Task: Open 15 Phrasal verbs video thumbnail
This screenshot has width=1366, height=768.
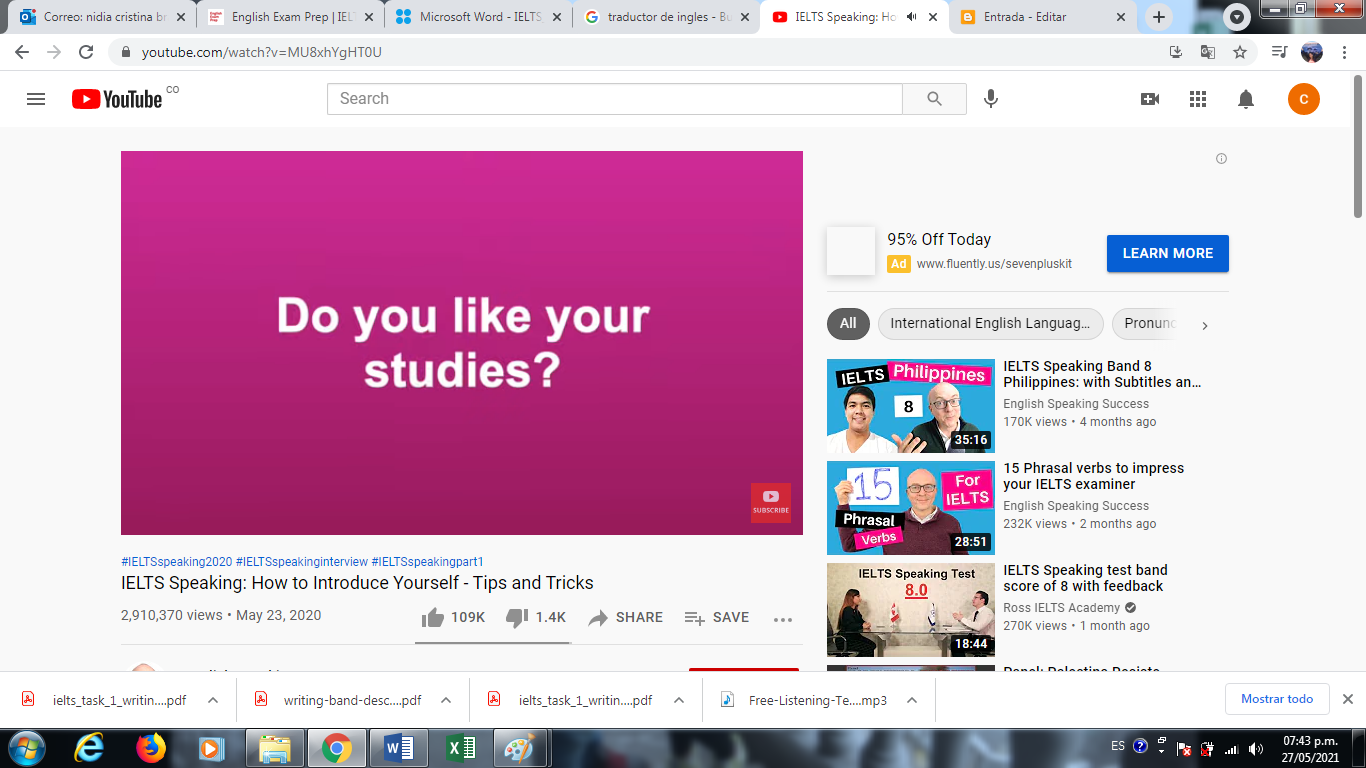Action: [x=911, y=508]
